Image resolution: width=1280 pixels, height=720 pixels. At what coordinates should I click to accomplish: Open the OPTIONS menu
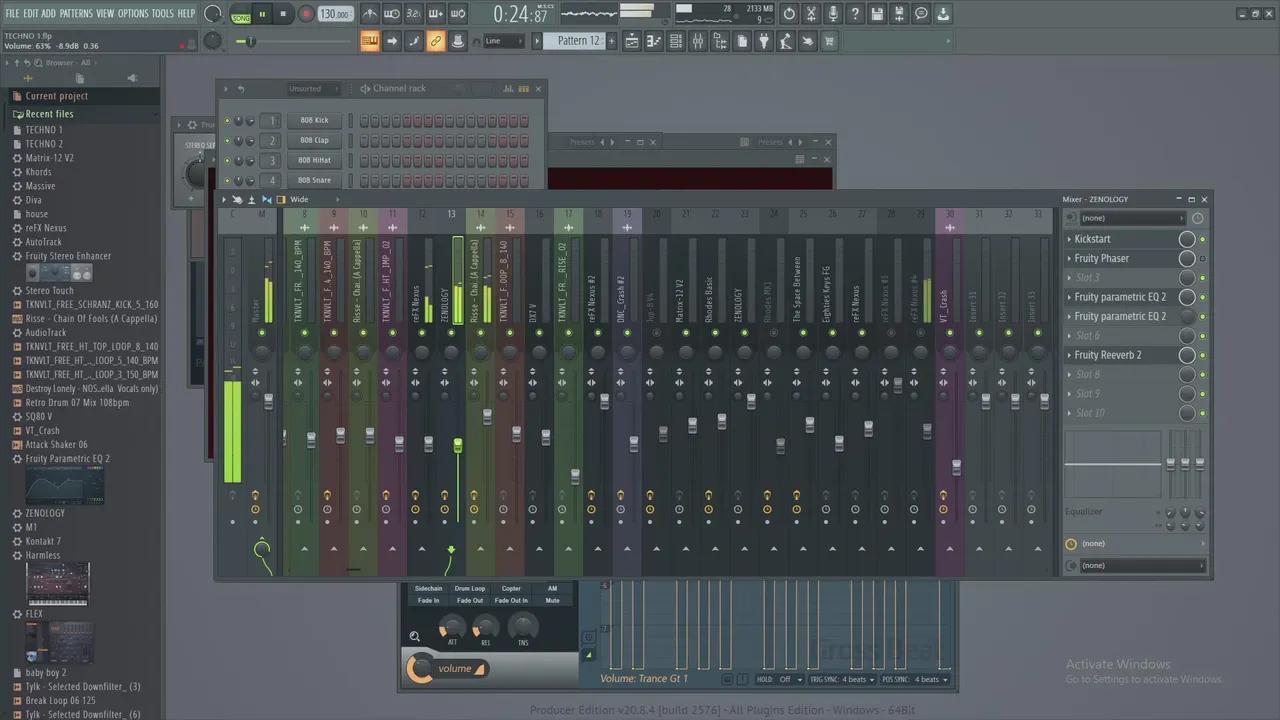[133, 13]
